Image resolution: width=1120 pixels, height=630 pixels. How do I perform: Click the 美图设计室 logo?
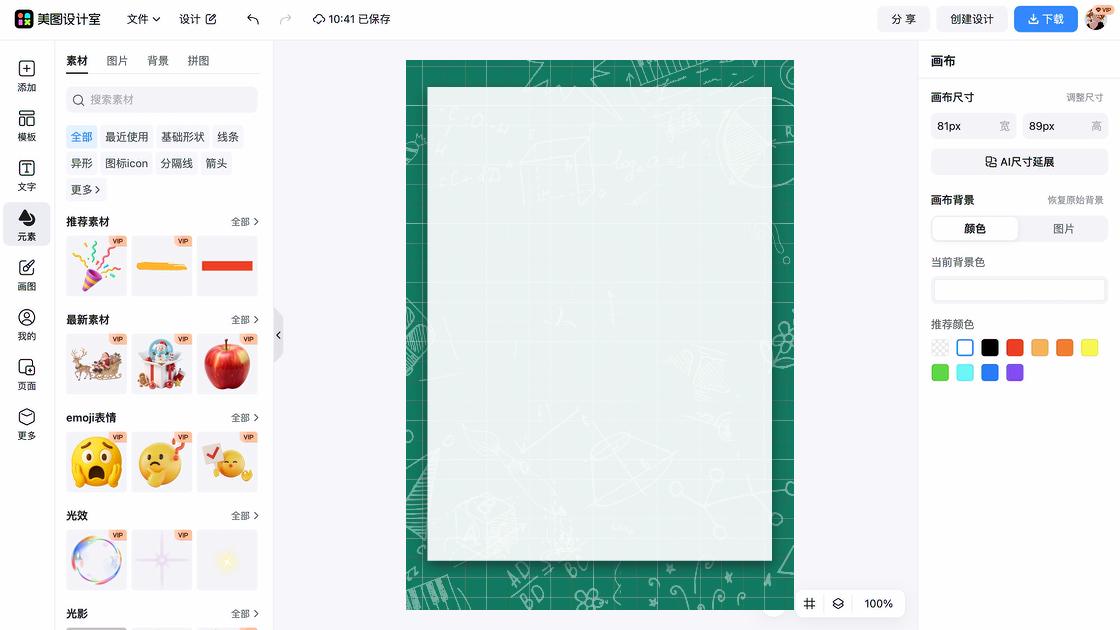click(58, 19)
